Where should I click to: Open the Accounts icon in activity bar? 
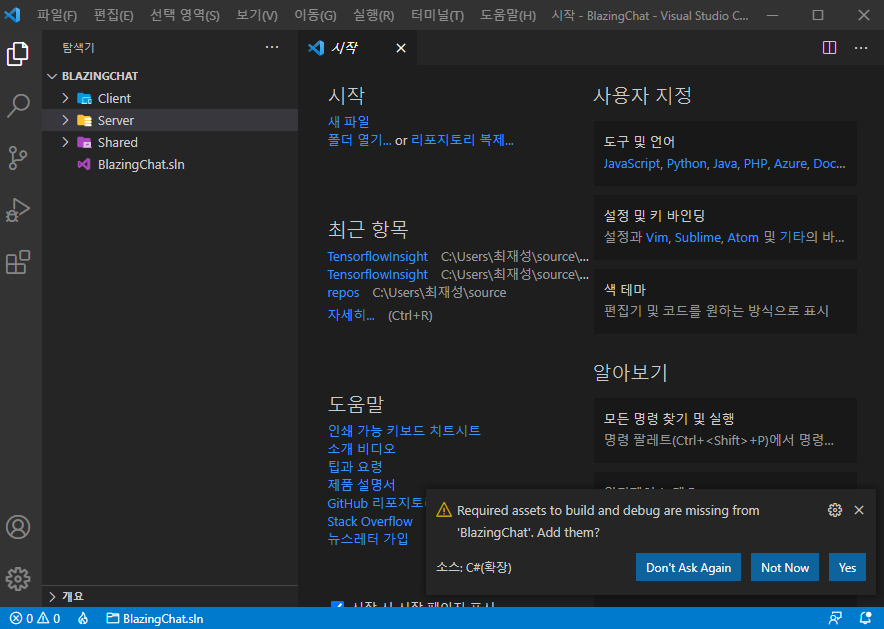point(18,527)
